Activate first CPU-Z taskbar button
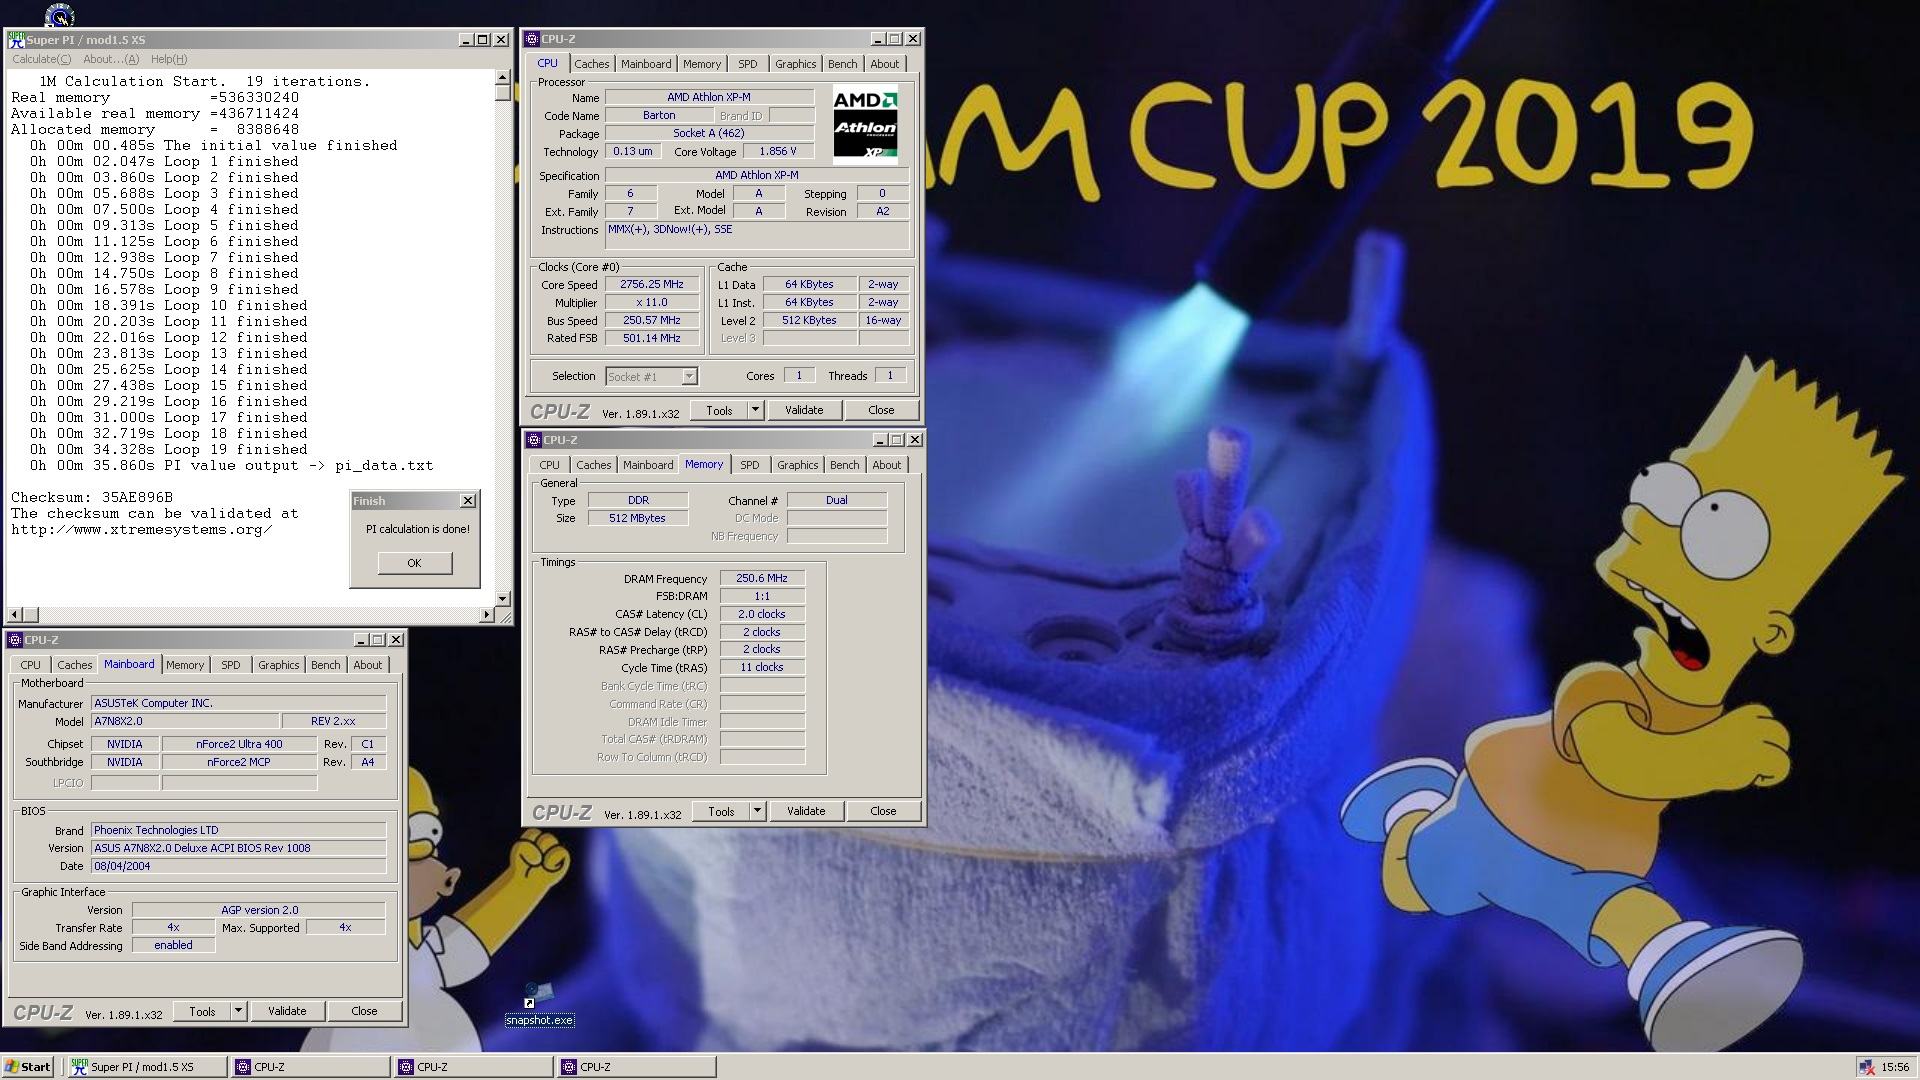Screen dimensions: 1920x1080 (310, 1067)
